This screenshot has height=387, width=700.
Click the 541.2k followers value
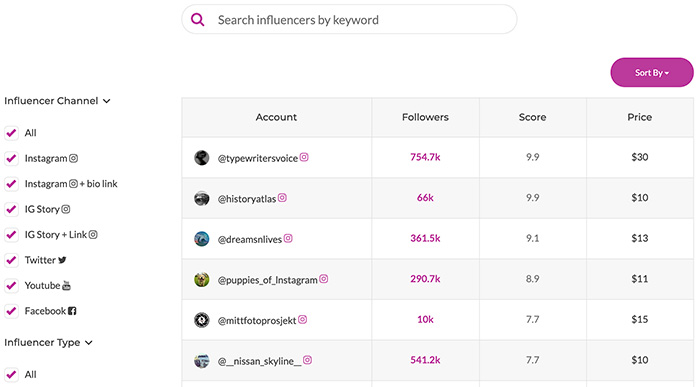pos(425,360)
